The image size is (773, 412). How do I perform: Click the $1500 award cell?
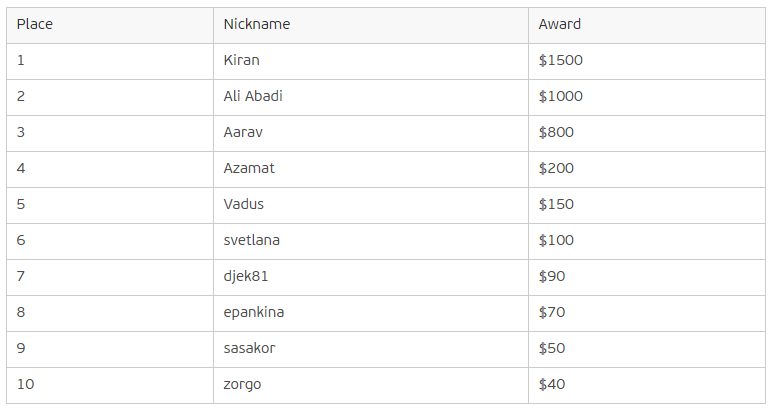click(647, 61)
